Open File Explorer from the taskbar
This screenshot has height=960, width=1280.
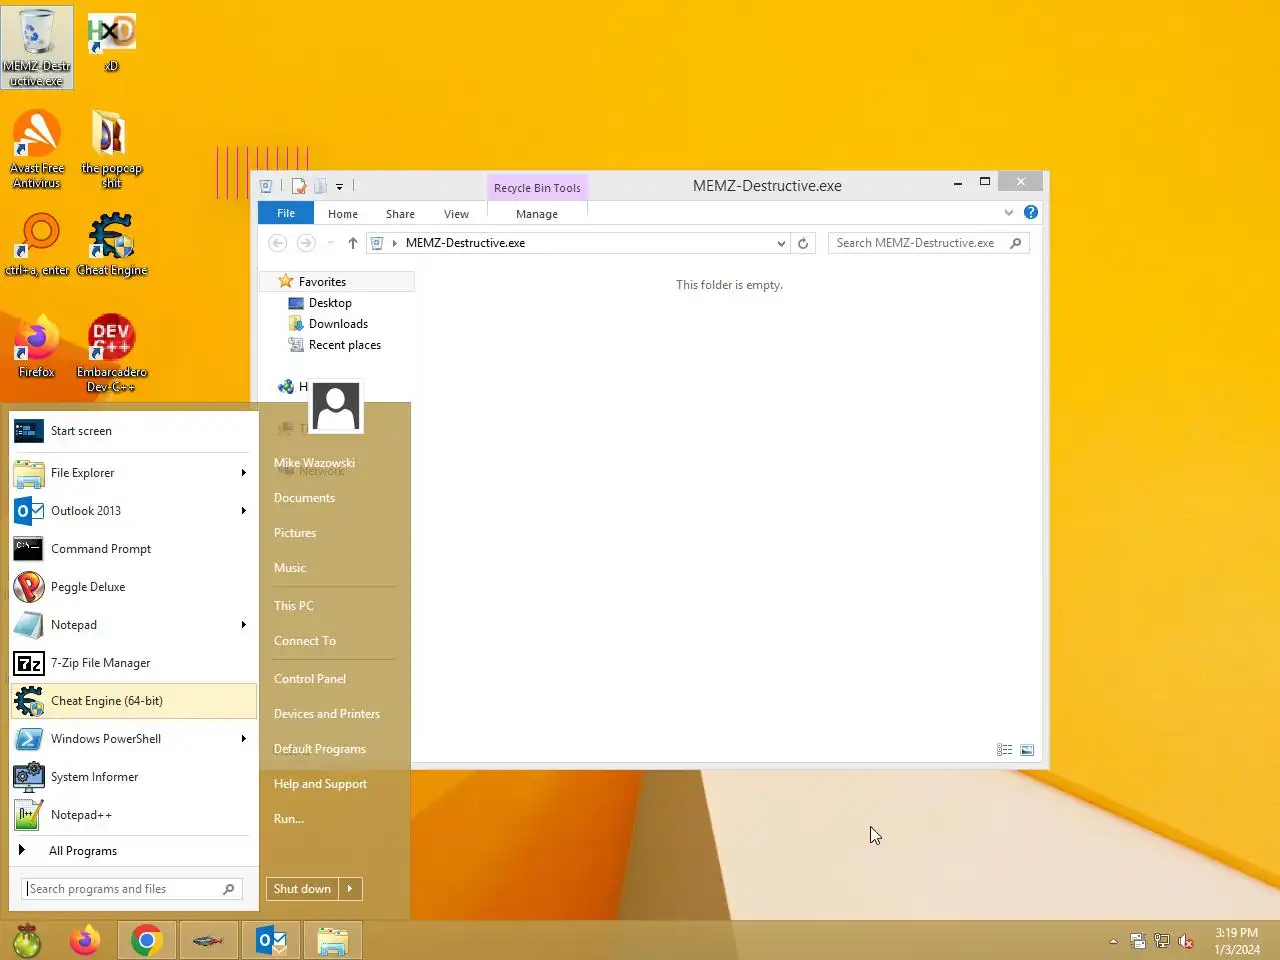tap(333, 940)
